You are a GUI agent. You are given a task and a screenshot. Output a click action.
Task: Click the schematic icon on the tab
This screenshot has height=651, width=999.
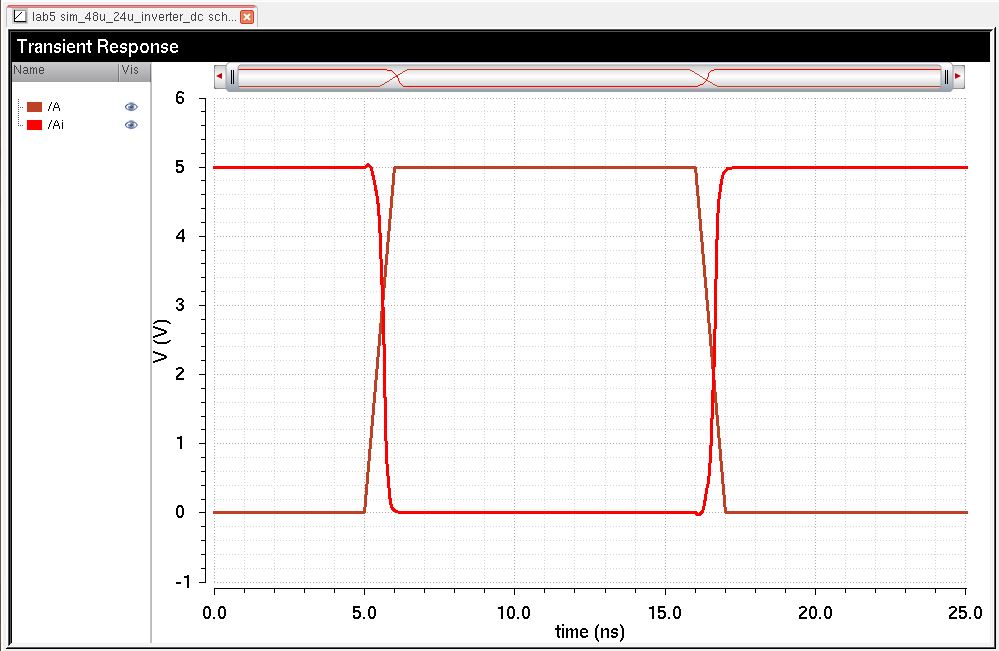(x=19, y=17)
